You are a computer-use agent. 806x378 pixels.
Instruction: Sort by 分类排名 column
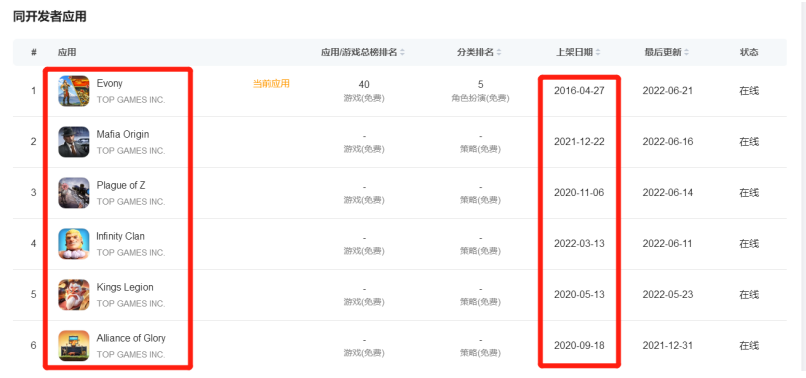(x=480, y=52)
